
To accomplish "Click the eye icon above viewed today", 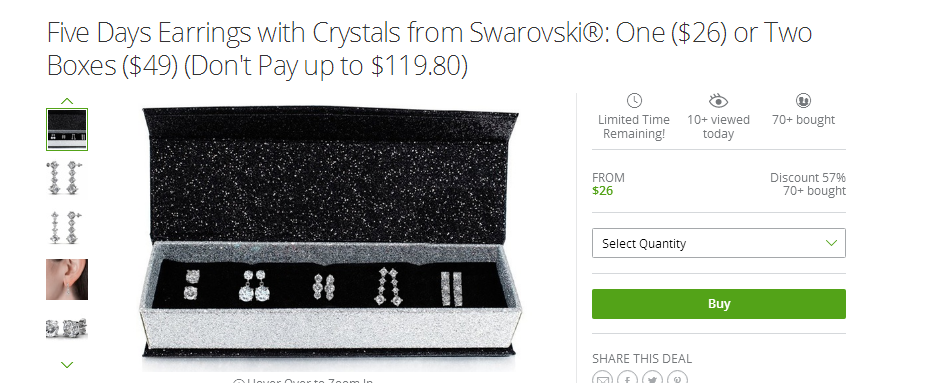I will point(718,101).
